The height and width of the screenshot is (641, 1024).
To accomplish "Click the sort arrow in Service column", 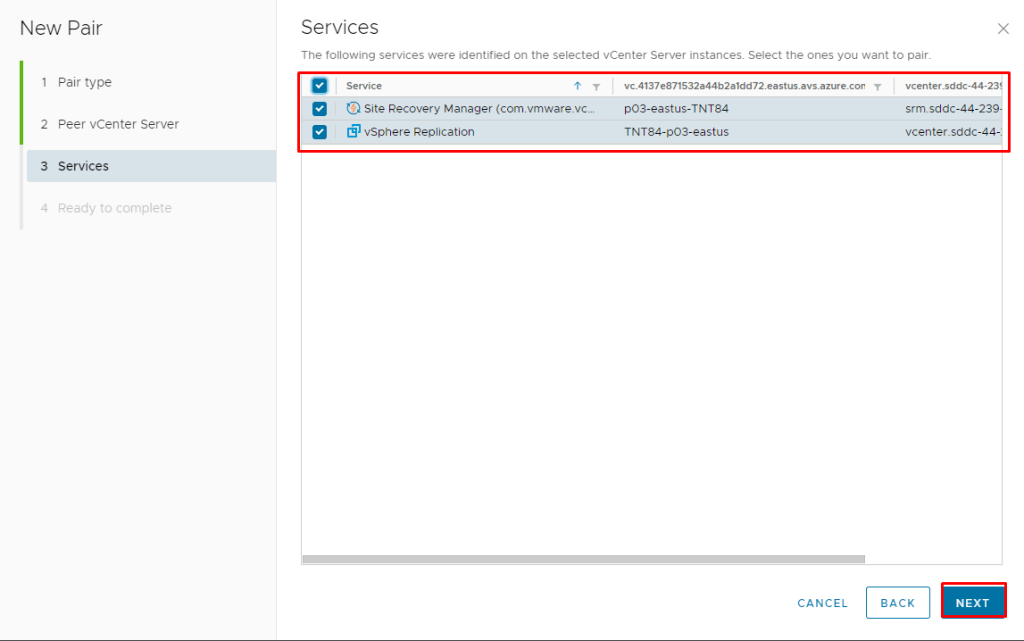I will coord(577,86).
